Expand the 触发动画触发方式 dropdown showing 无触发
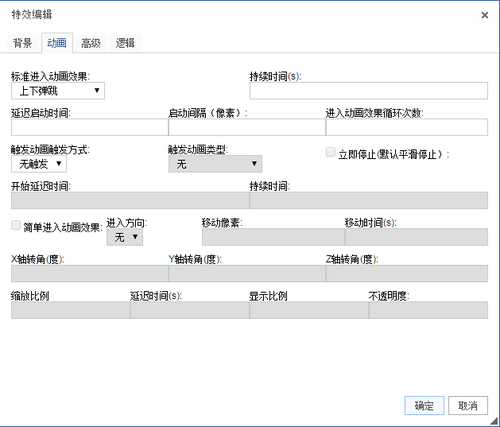This screenshot has height=427, width=500. click(39, 164)
